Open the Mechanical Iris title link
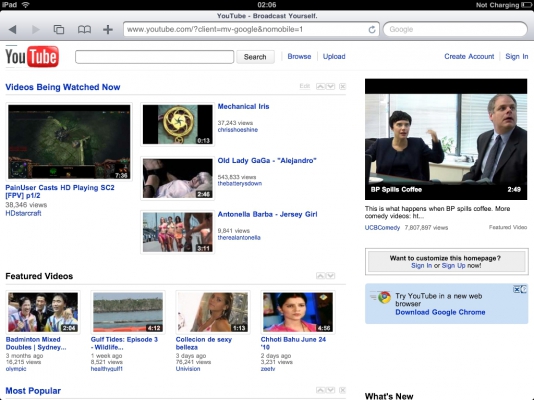534x400 pixels. point(243,107)
